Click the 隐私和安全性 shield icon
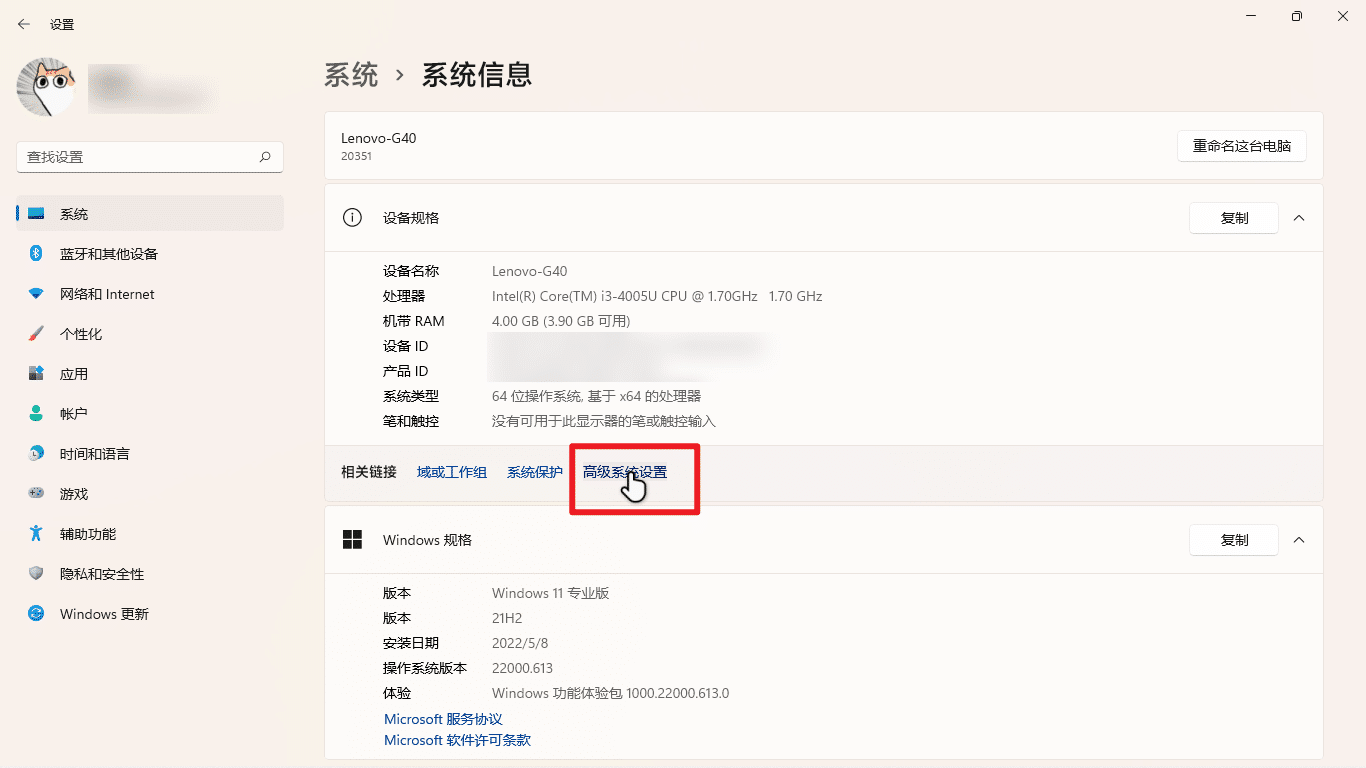 click(36, 574)
